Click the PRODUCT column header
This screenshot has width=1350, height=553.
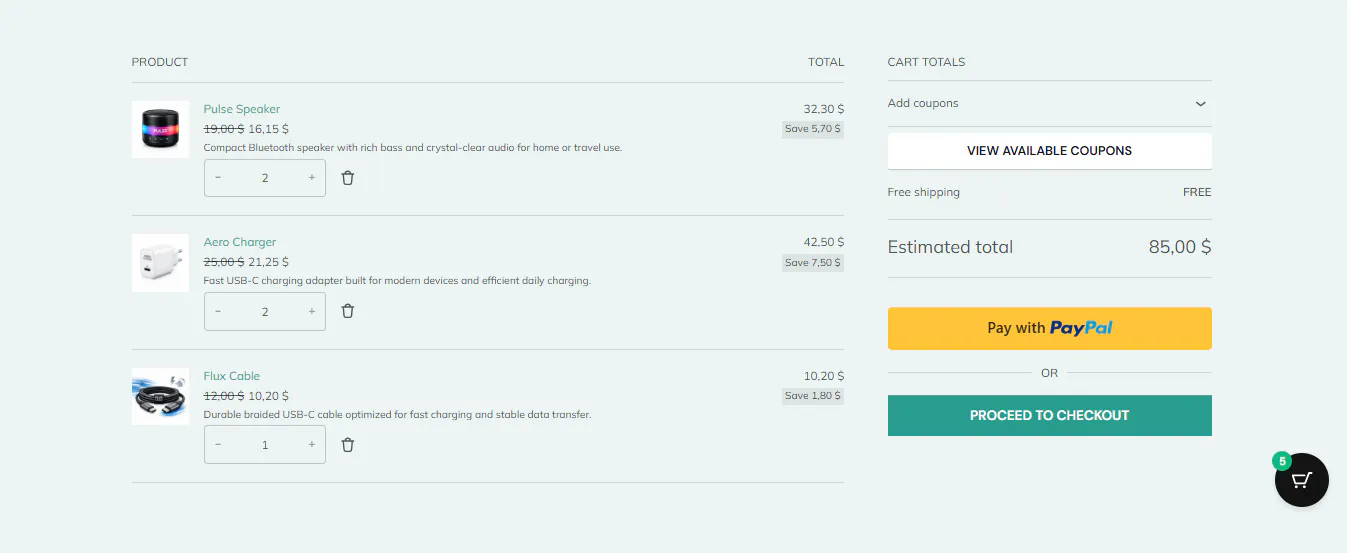(160, 62)
